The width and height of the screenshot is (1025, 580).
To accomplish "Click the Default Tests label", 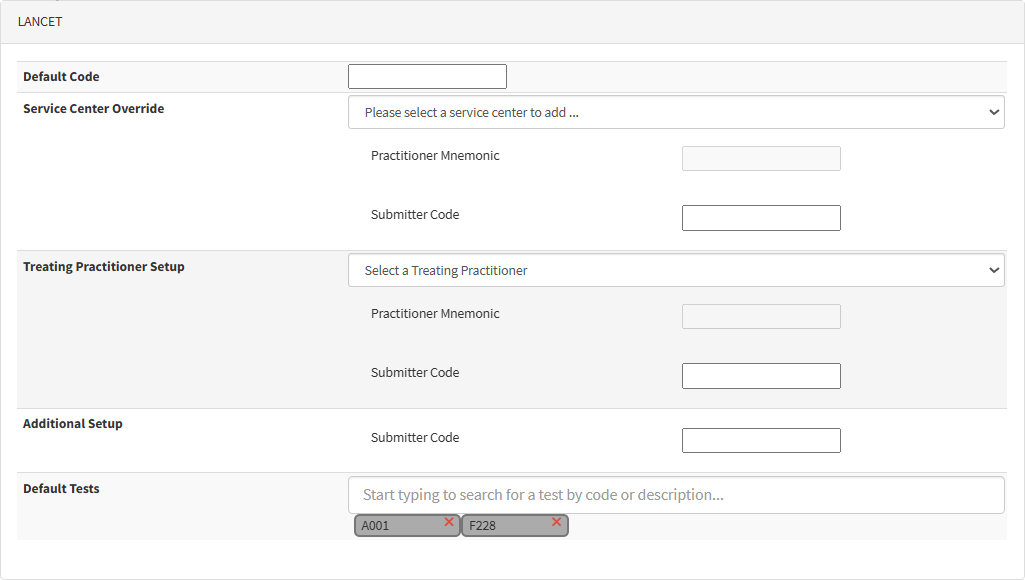I will pyautogui.click(x=61, y=489).
